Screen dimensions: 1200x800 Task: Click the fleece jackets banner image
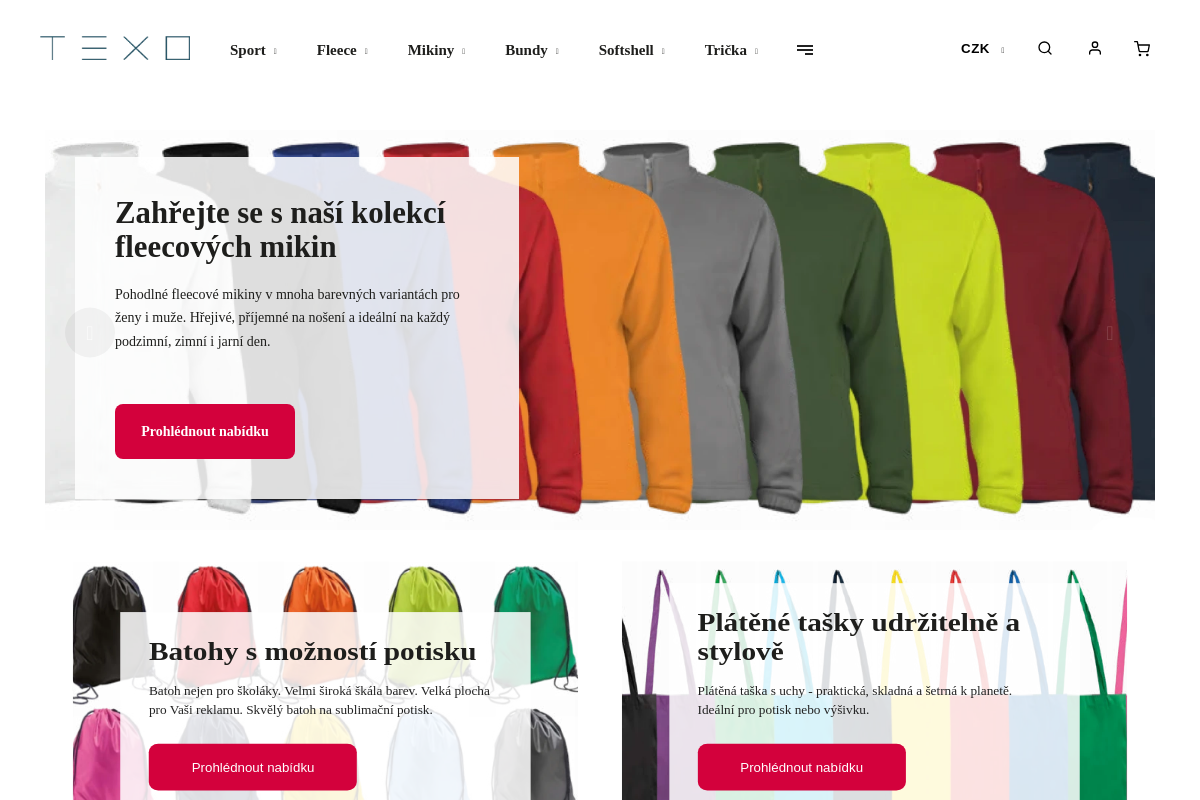836,328
